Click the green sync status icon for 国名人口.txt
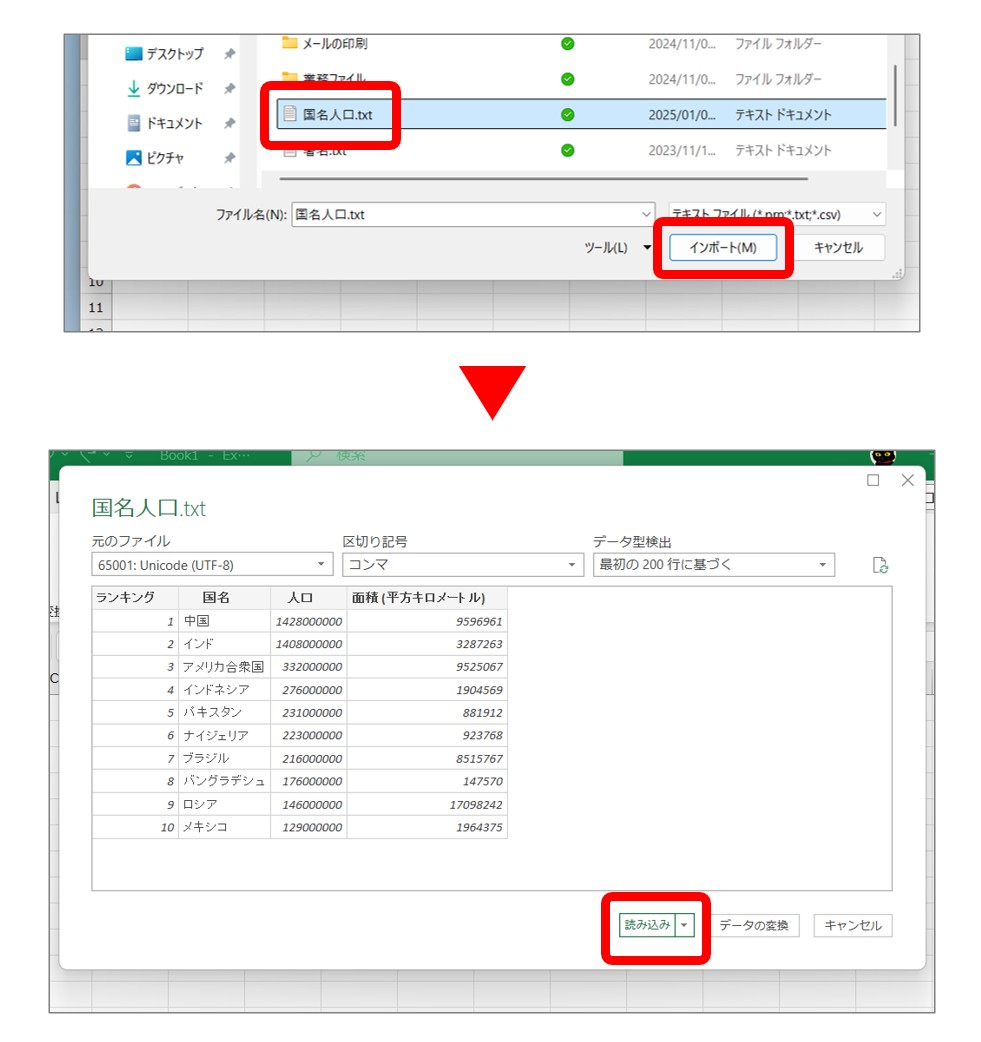 568,115
